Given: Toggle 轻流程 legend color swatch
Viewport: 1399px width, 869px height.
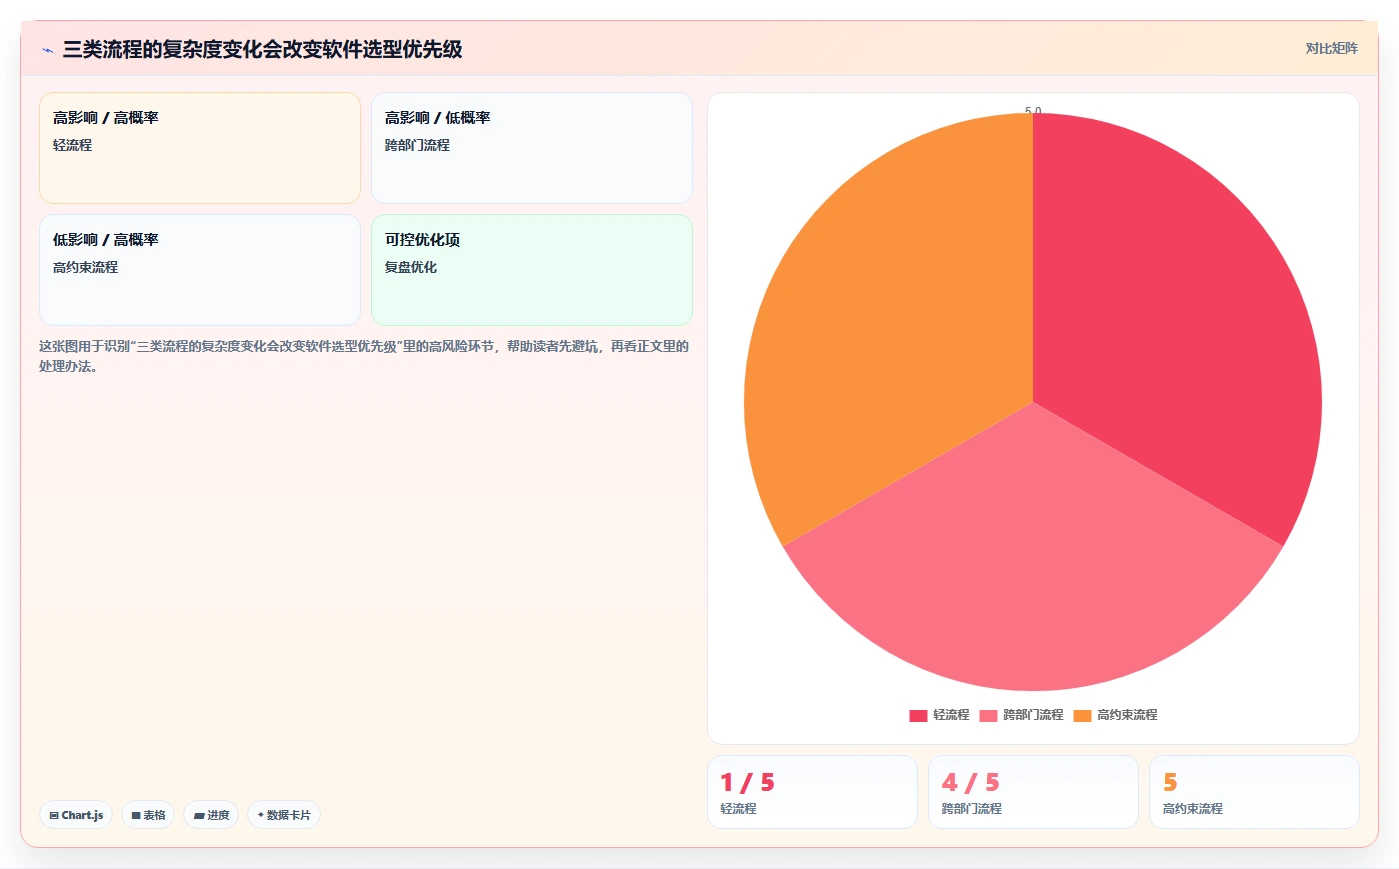Looking at the screenshot, I should click(x=918, y=715).
